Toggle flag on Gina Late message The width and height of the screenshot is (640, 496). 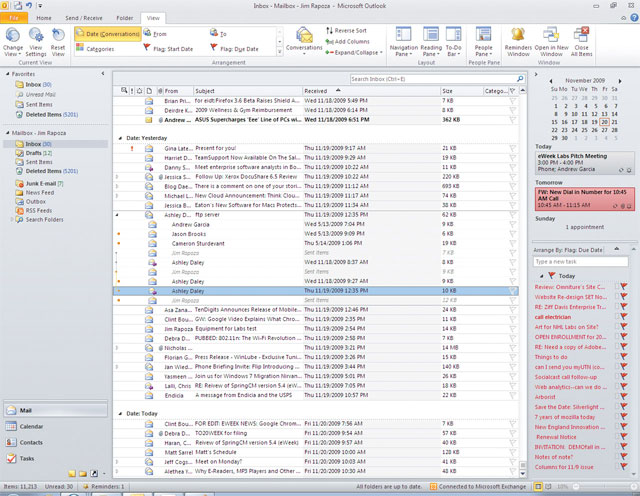click(x=513, y=148)
